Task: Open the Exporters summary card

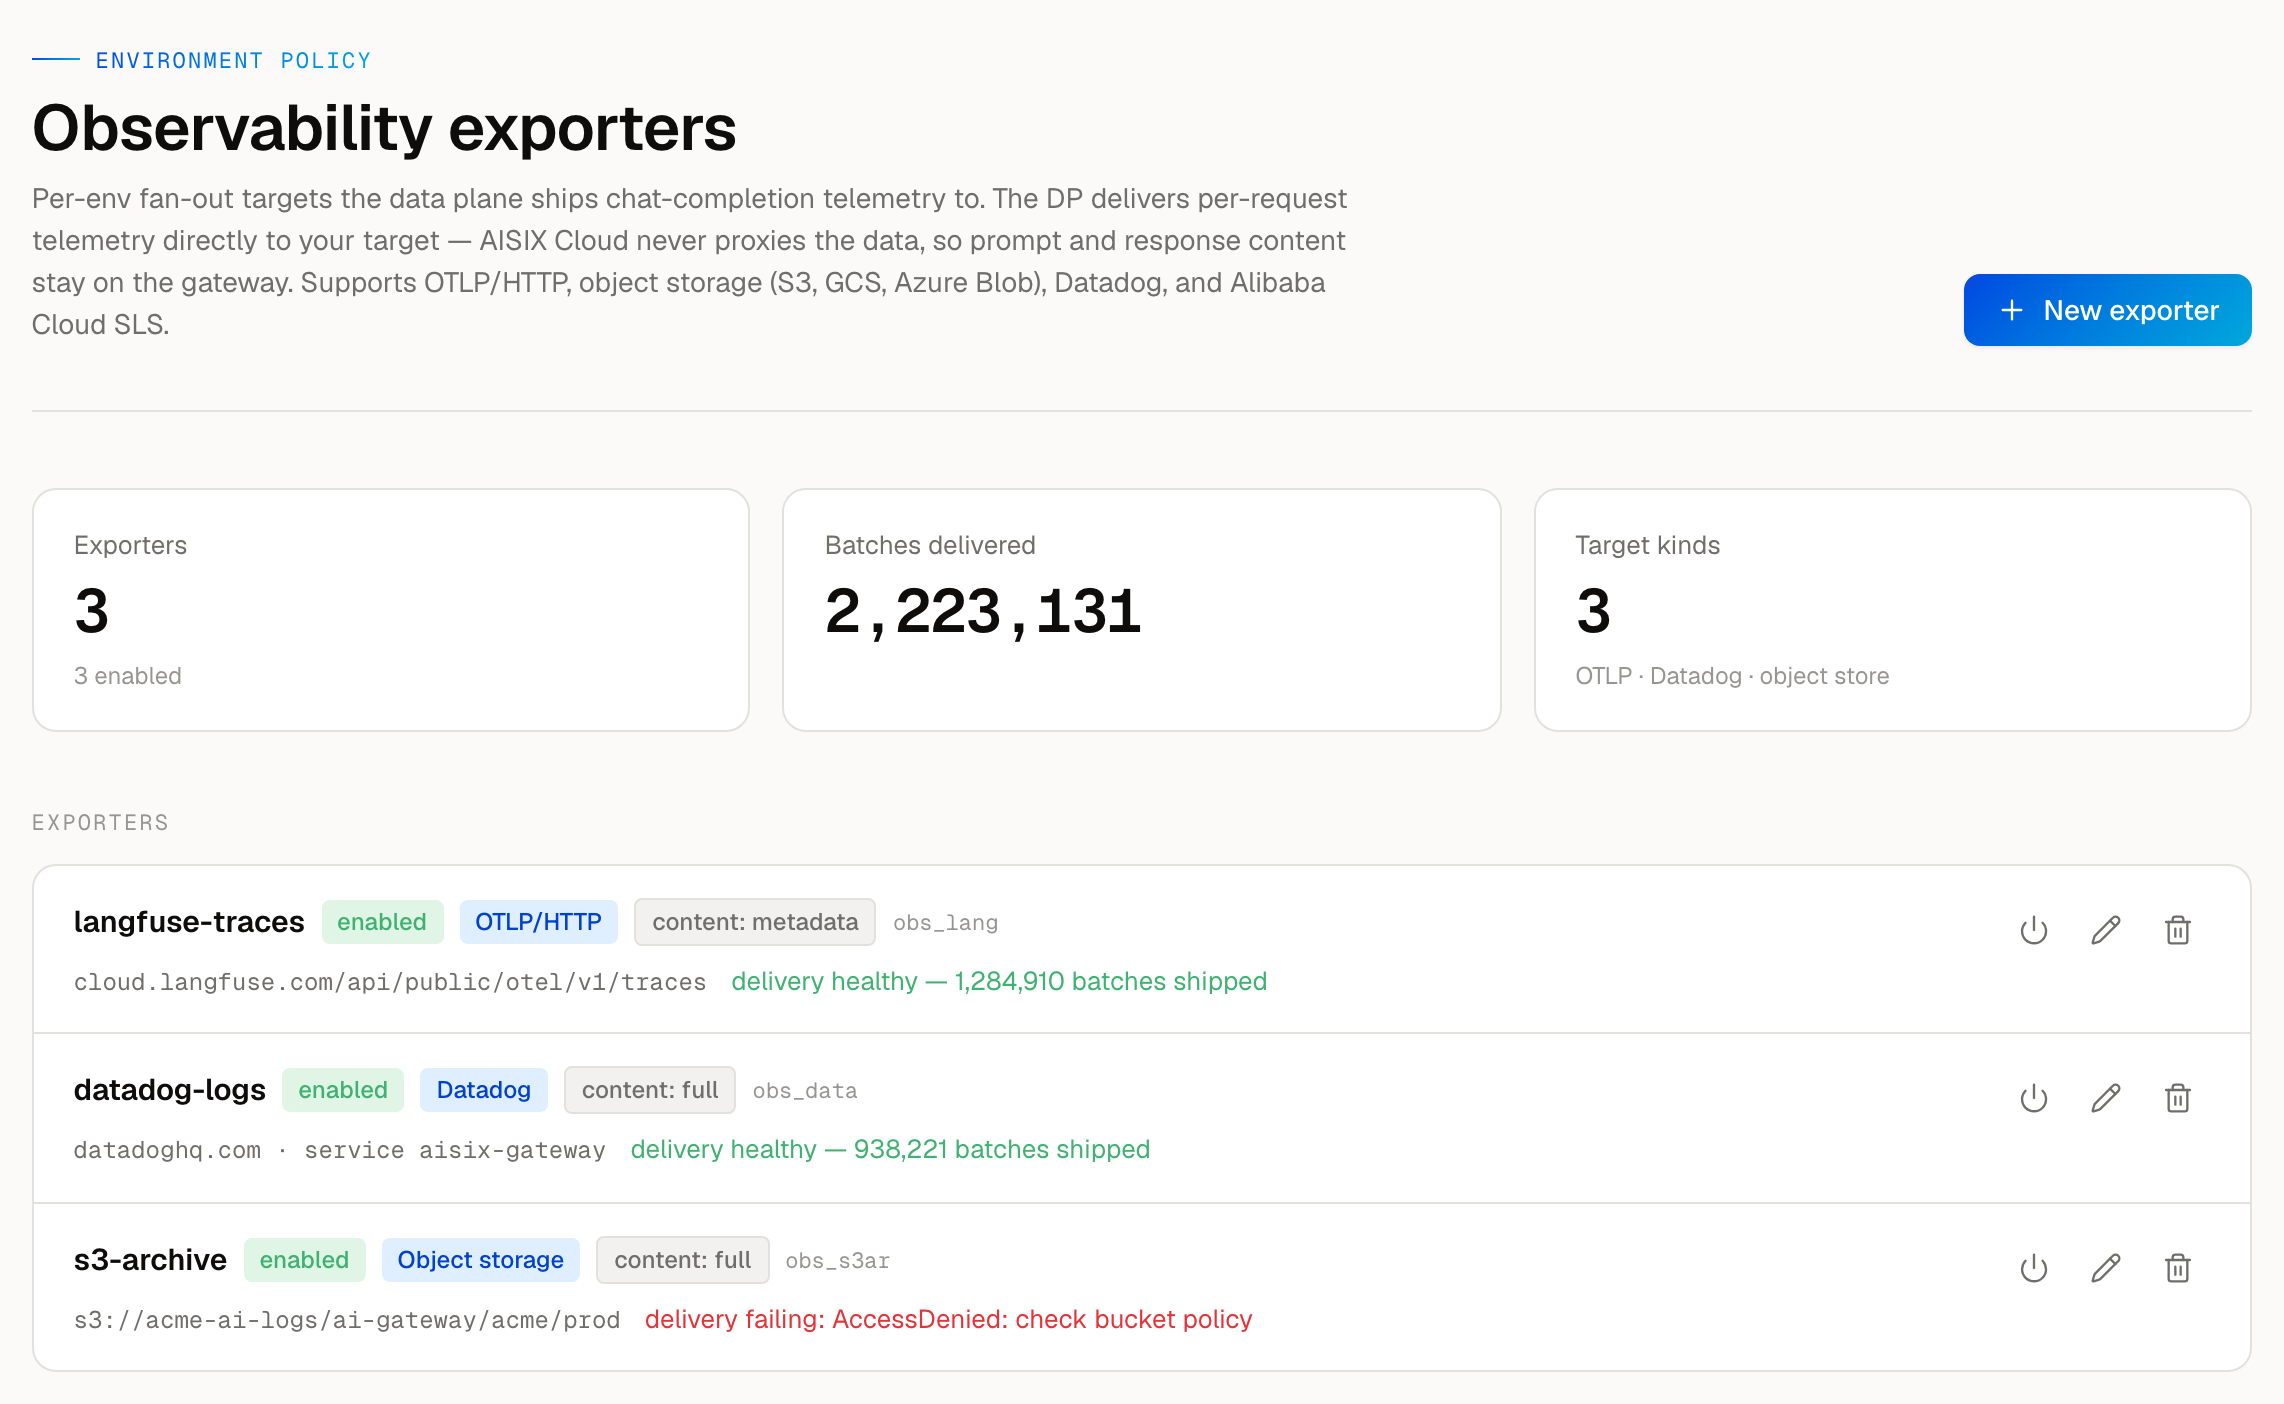Action: pos(391,610)
